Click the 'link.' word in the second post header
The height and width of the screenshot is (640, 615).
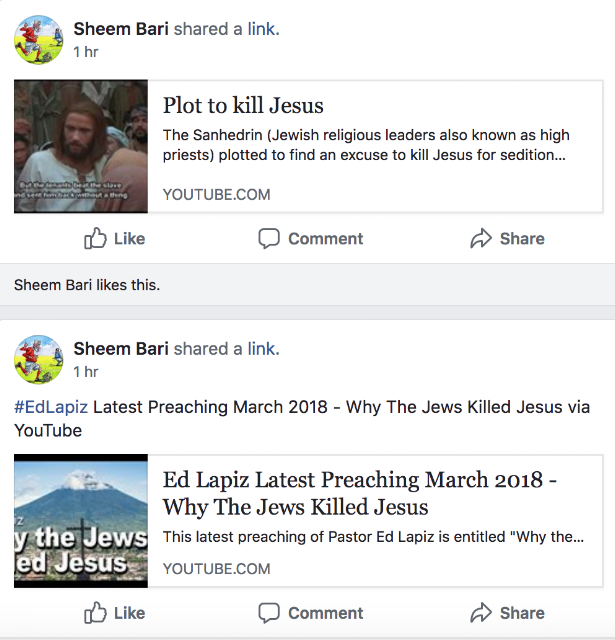point(264,349)
